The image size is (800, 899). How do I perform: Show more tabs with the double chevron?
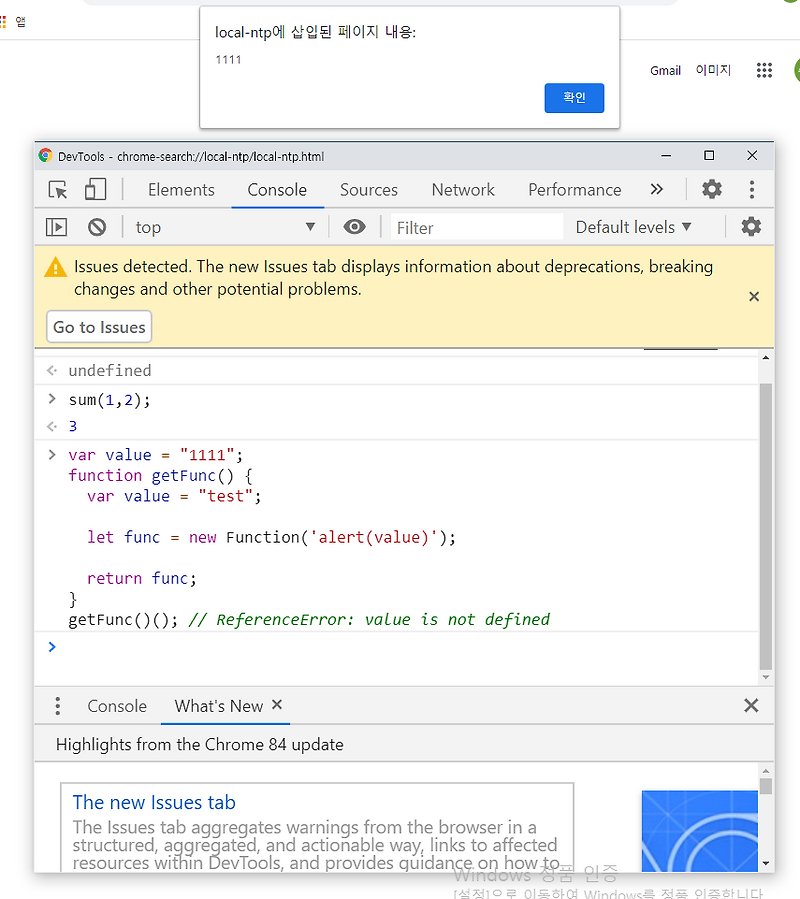point(657,189)
